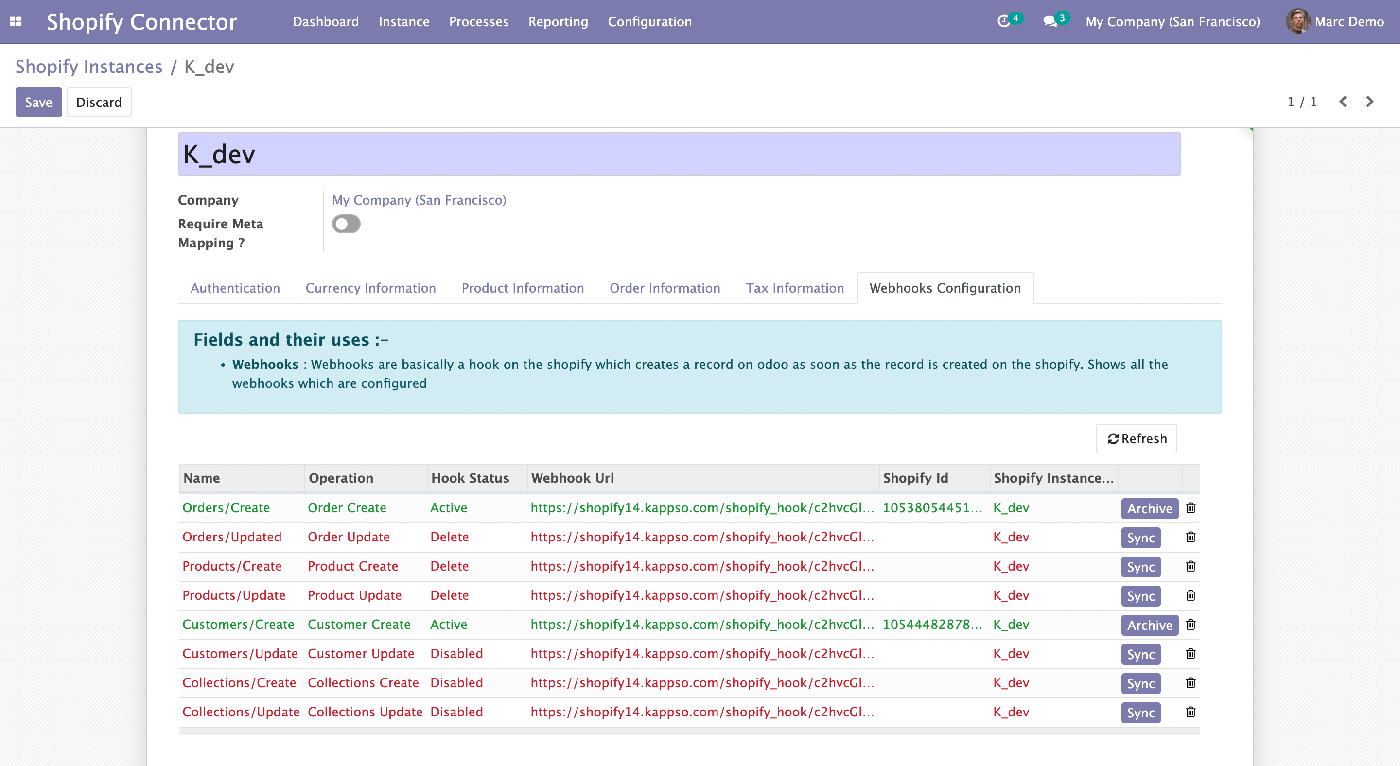1400x766 pixels.
Task: Save the Shopify instance record
Action: tap(39, 102)
